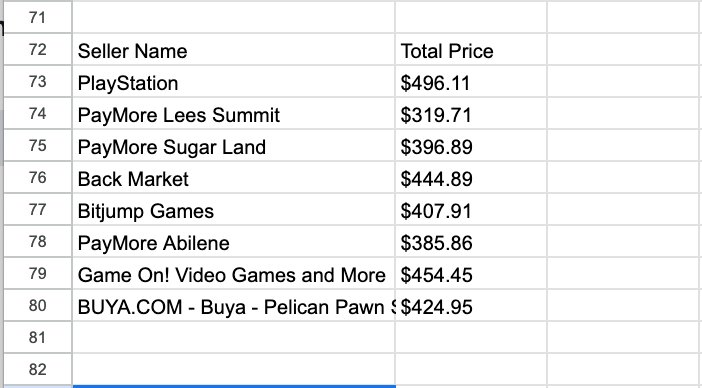Select the $396.89 price cell
The height and width of the screenshot is (388, 702).
[471, 146]
